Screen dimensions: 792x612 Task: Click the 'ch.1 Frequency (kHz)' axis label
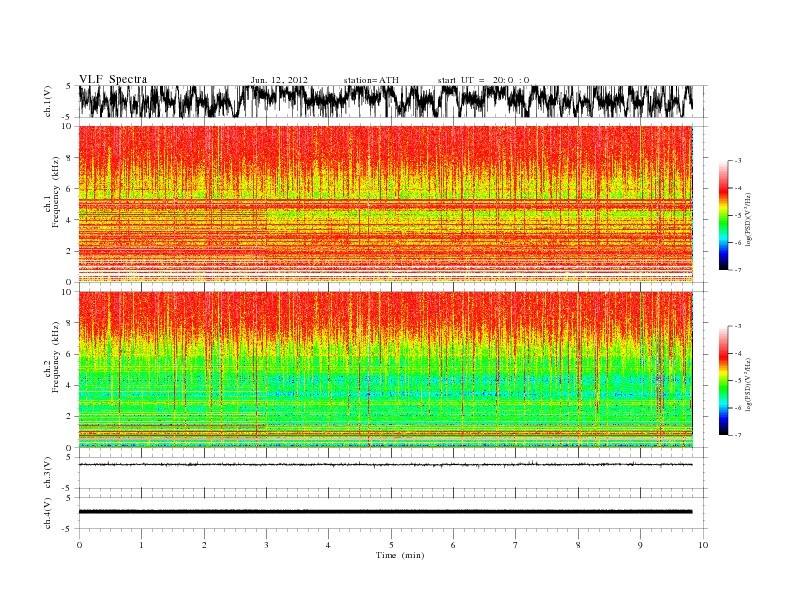tap(53, 192)
